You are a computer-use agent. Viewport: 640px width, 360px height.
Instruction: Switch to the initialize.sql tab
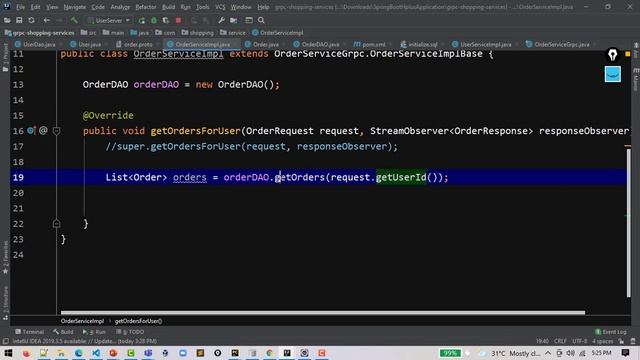[422, 44]
